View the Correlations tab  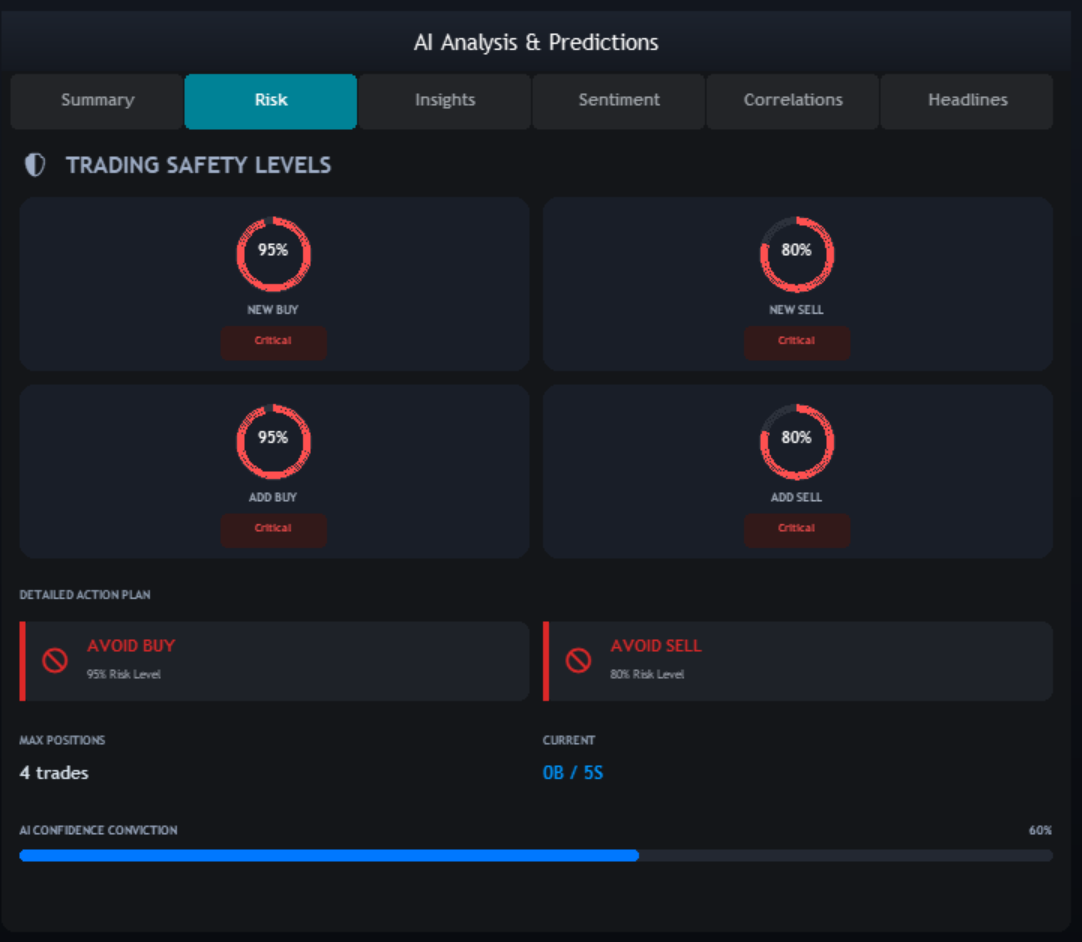click(x=793, y=101)
